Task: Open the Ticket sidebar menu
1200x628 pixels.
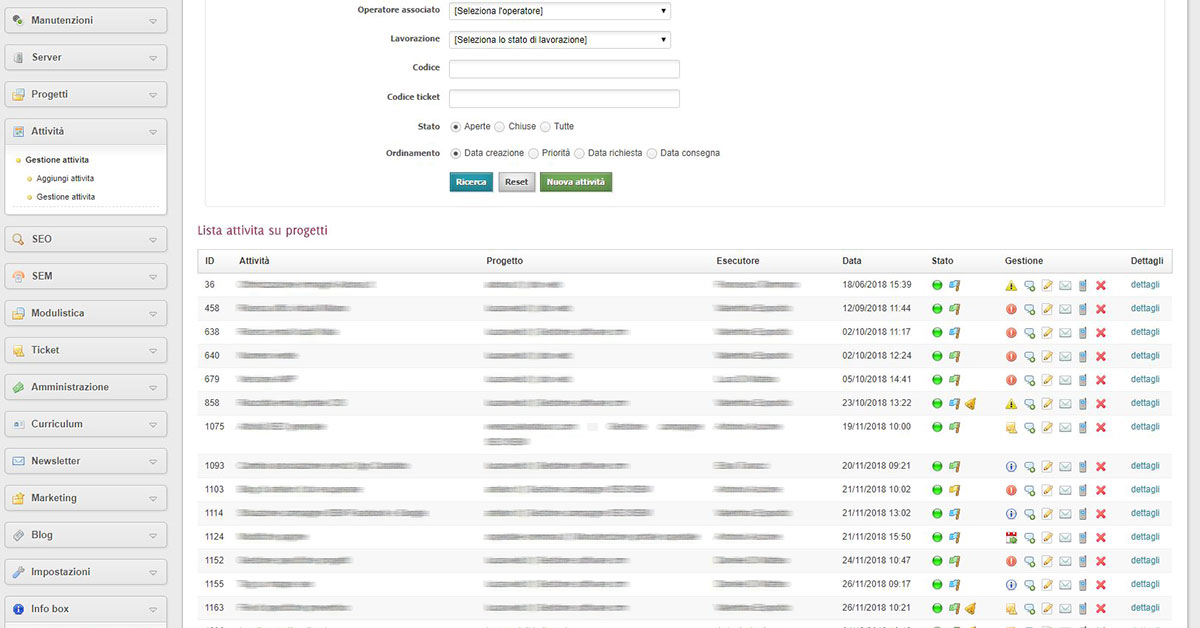Action: [x=86, y=350]
